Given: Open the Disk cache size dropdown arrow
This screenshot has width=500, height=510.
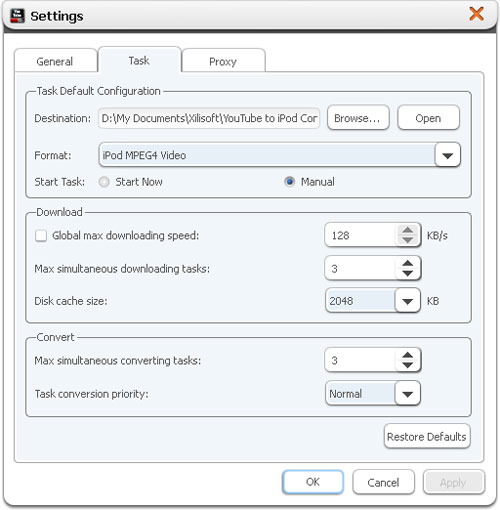Looking at the screenshot, I should click(407, 301).
